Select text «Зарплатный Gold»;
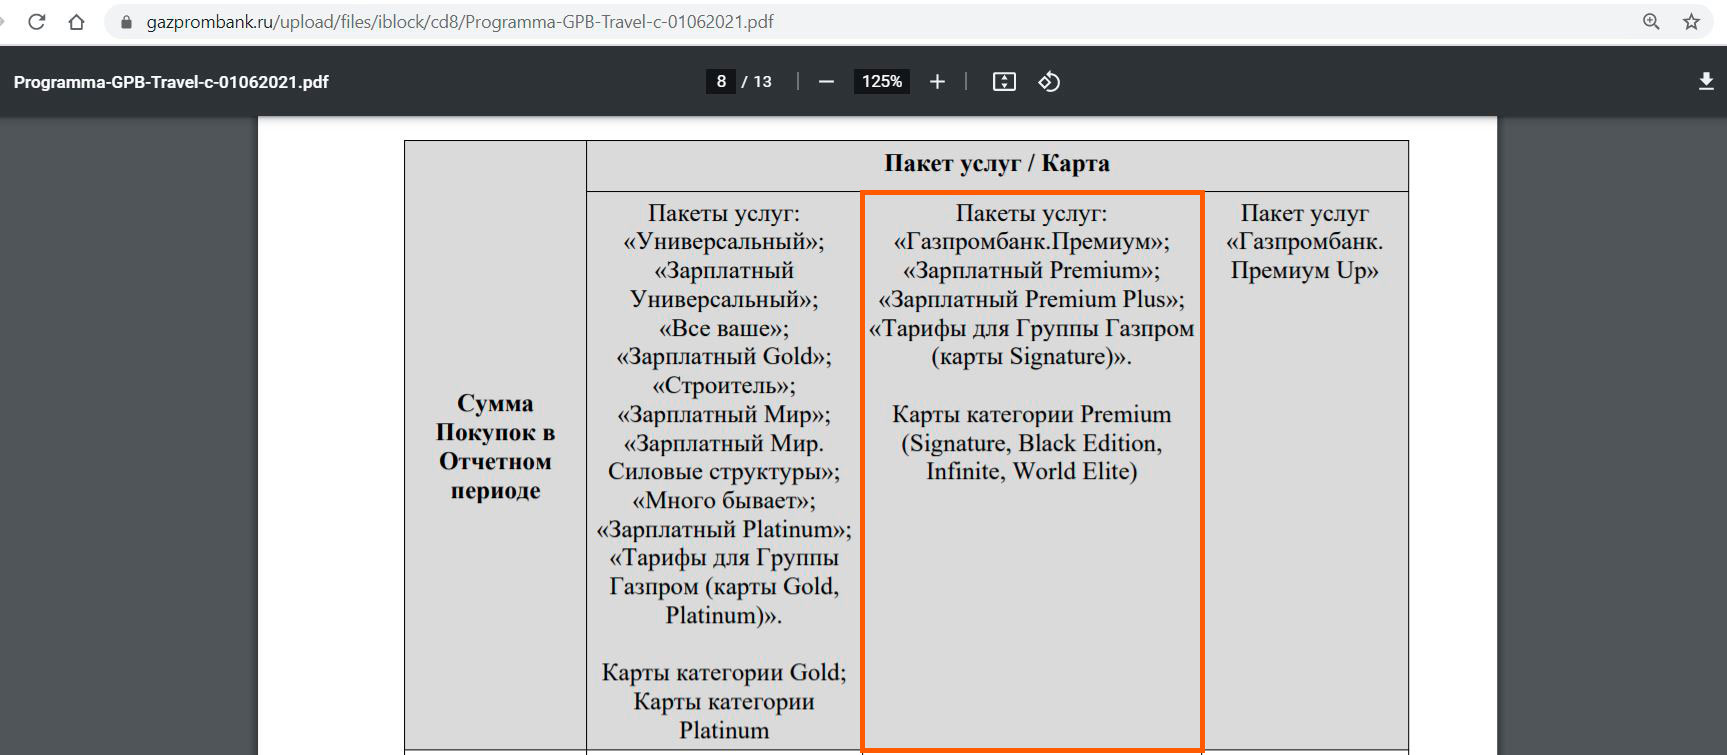The width and height of the screenshot is (1727, 755). pos(723,357)
